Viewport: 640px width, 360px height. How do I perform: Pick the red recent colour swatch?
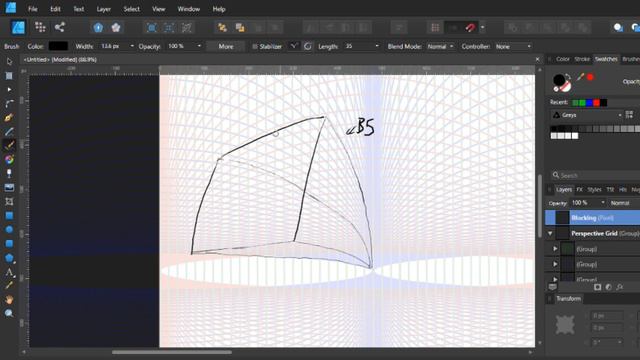pyautogui.click(x=596, y=102)
